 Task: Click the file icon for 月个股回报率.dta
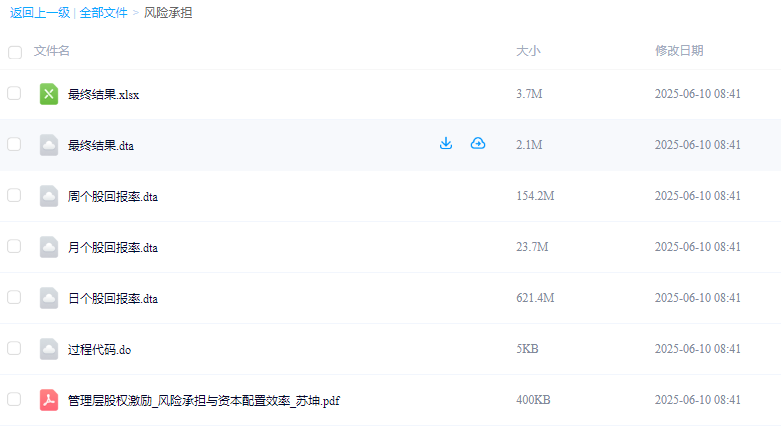pos(49,247)
